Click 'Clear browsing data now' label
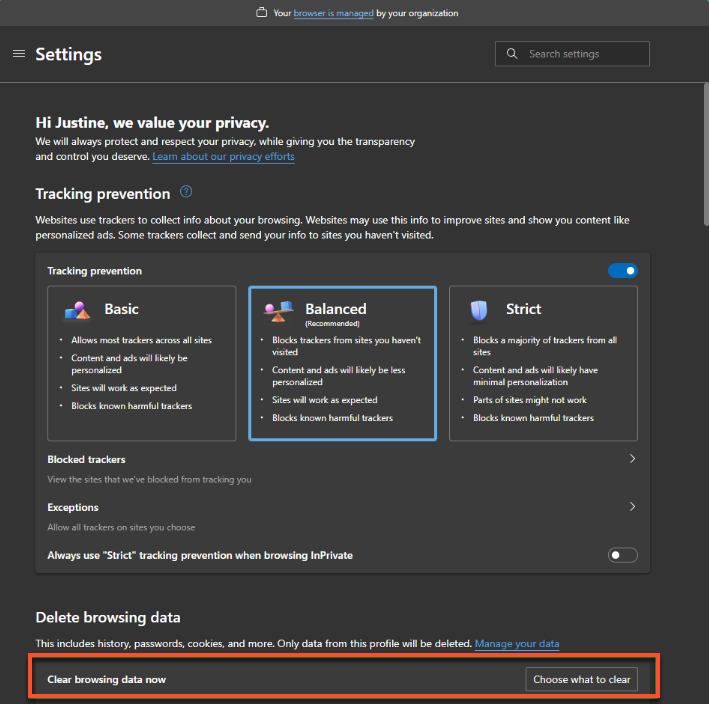709x704 pixels. coord(107,680)
